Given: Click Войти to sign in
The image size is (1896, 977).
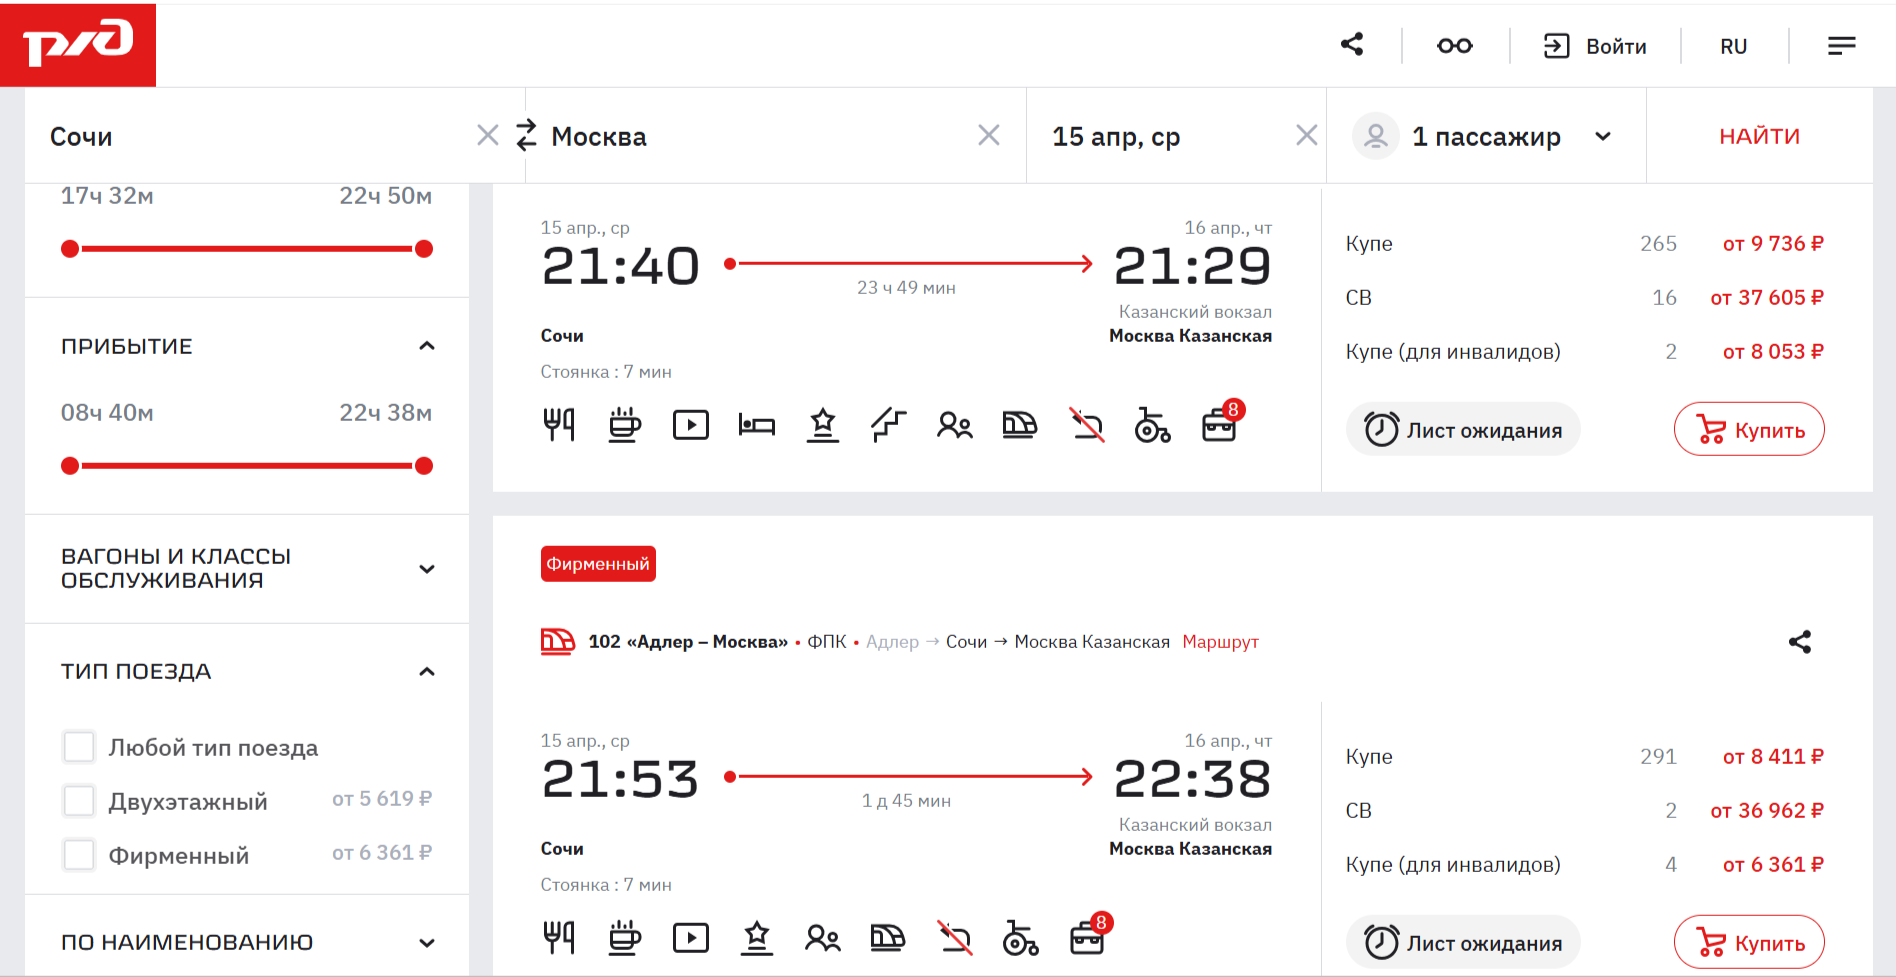Looking at the screenshot, I should tap(1596, 46).
